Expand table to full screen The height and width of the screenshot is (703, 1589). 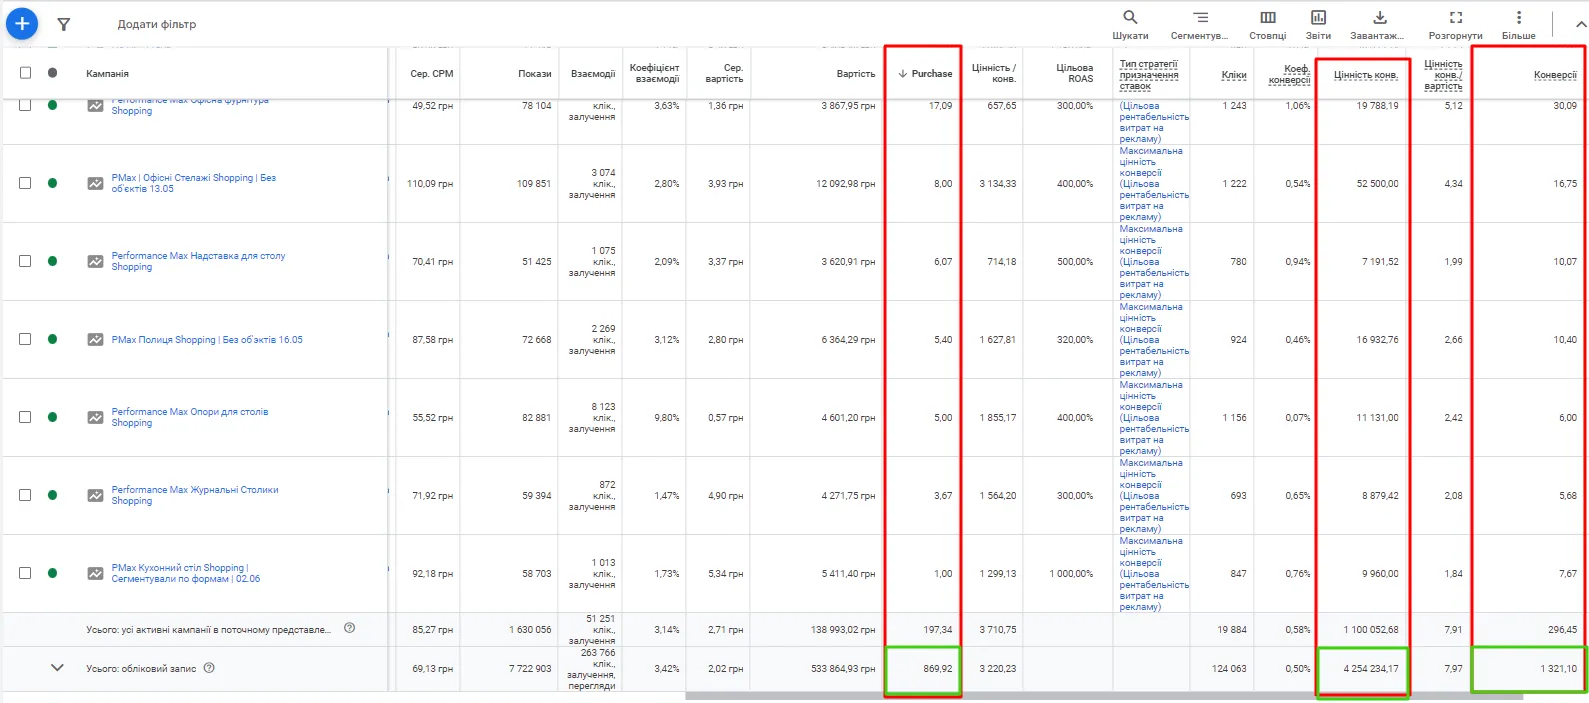1455,18
